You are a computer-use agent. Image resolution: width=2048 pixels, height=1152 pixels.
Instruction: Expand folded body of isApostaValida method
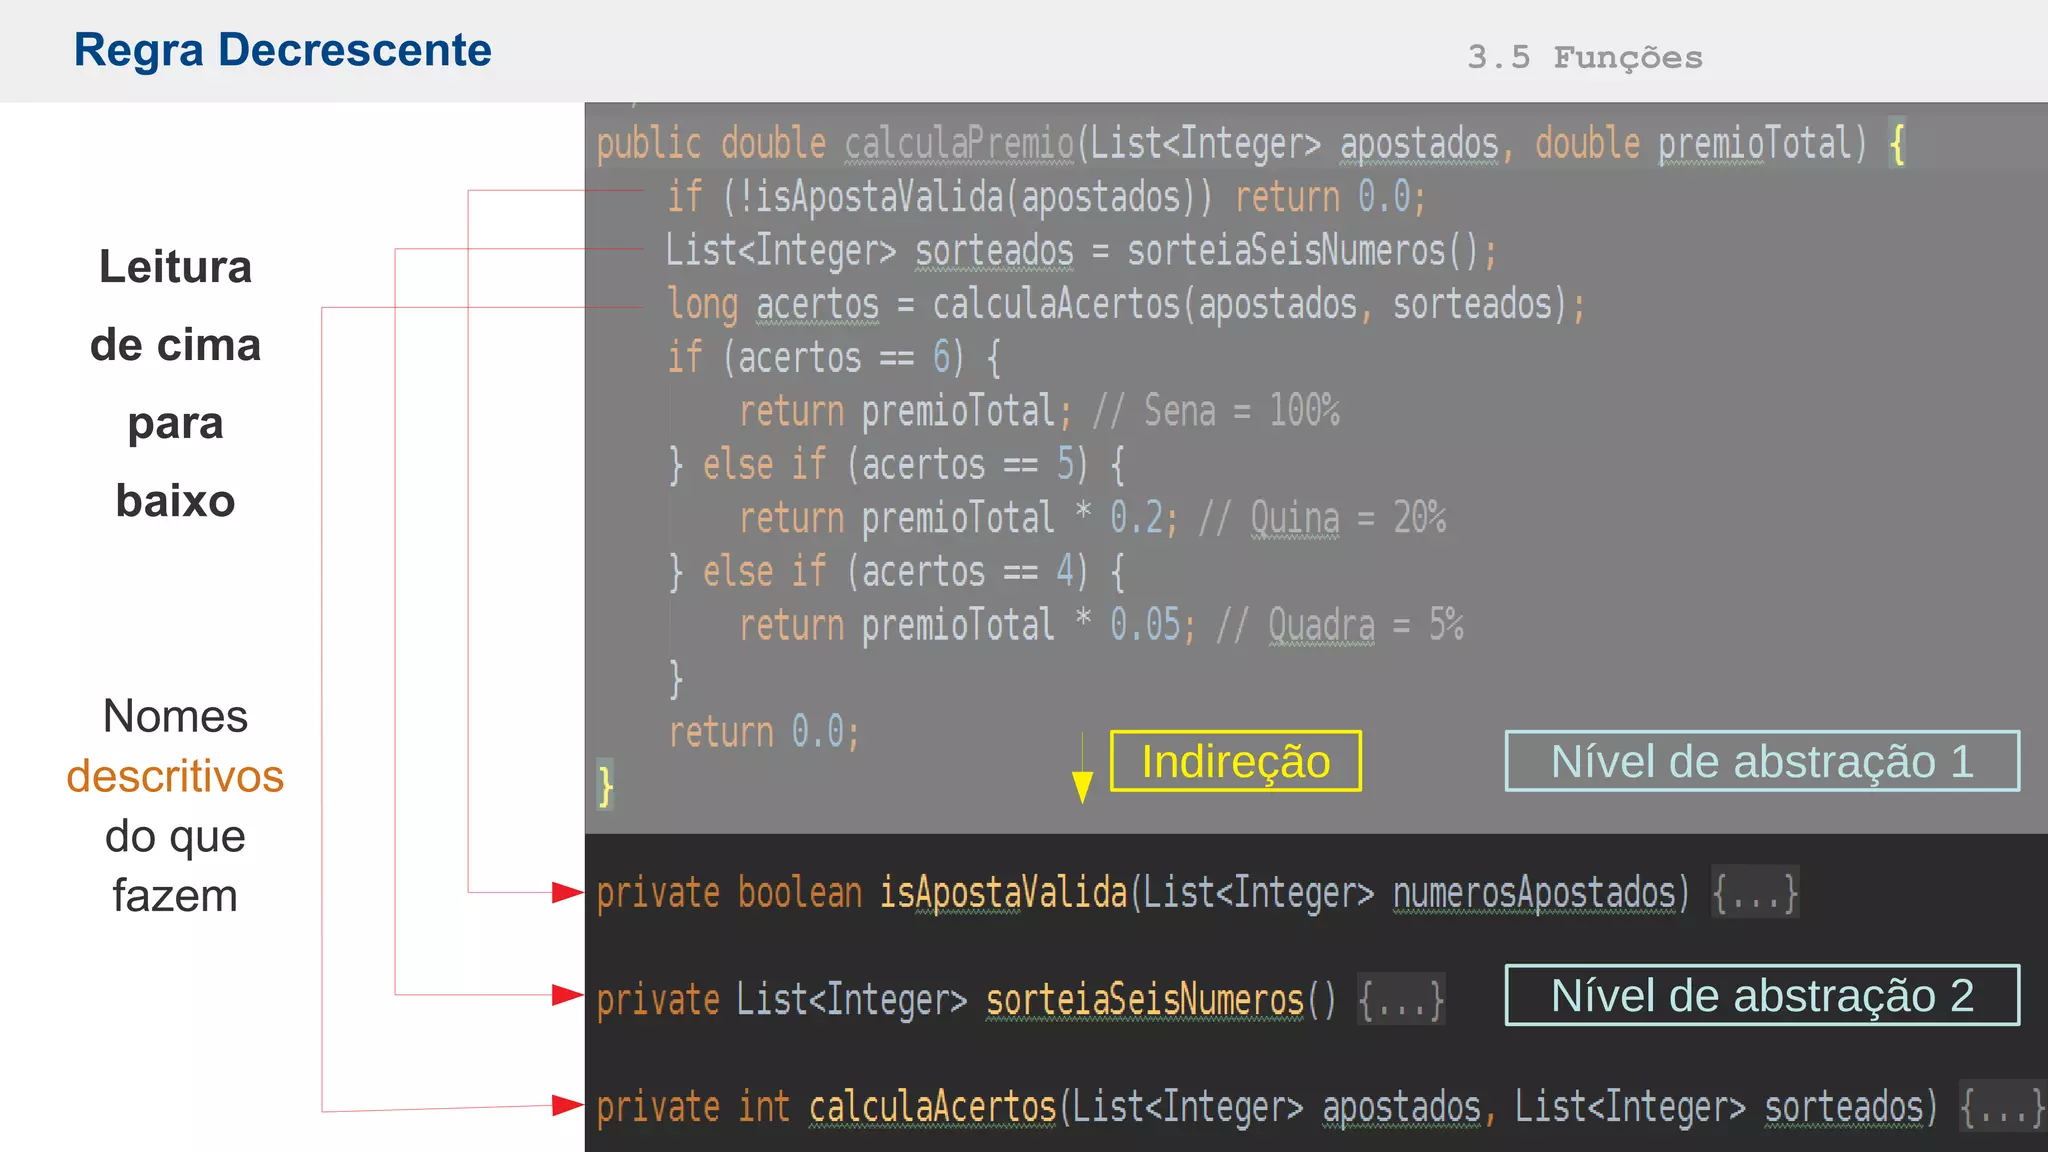1754,892
